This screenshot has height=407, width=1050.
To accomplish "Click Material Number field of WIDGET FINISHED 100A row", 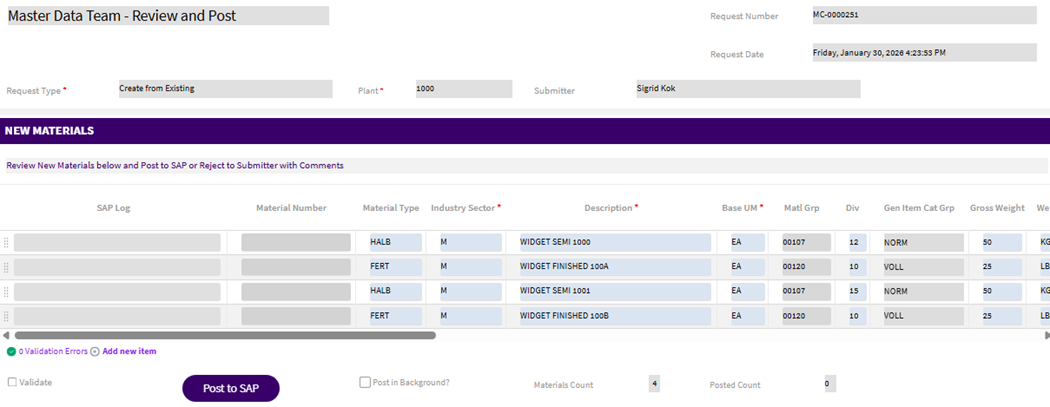I will point(296,267).
